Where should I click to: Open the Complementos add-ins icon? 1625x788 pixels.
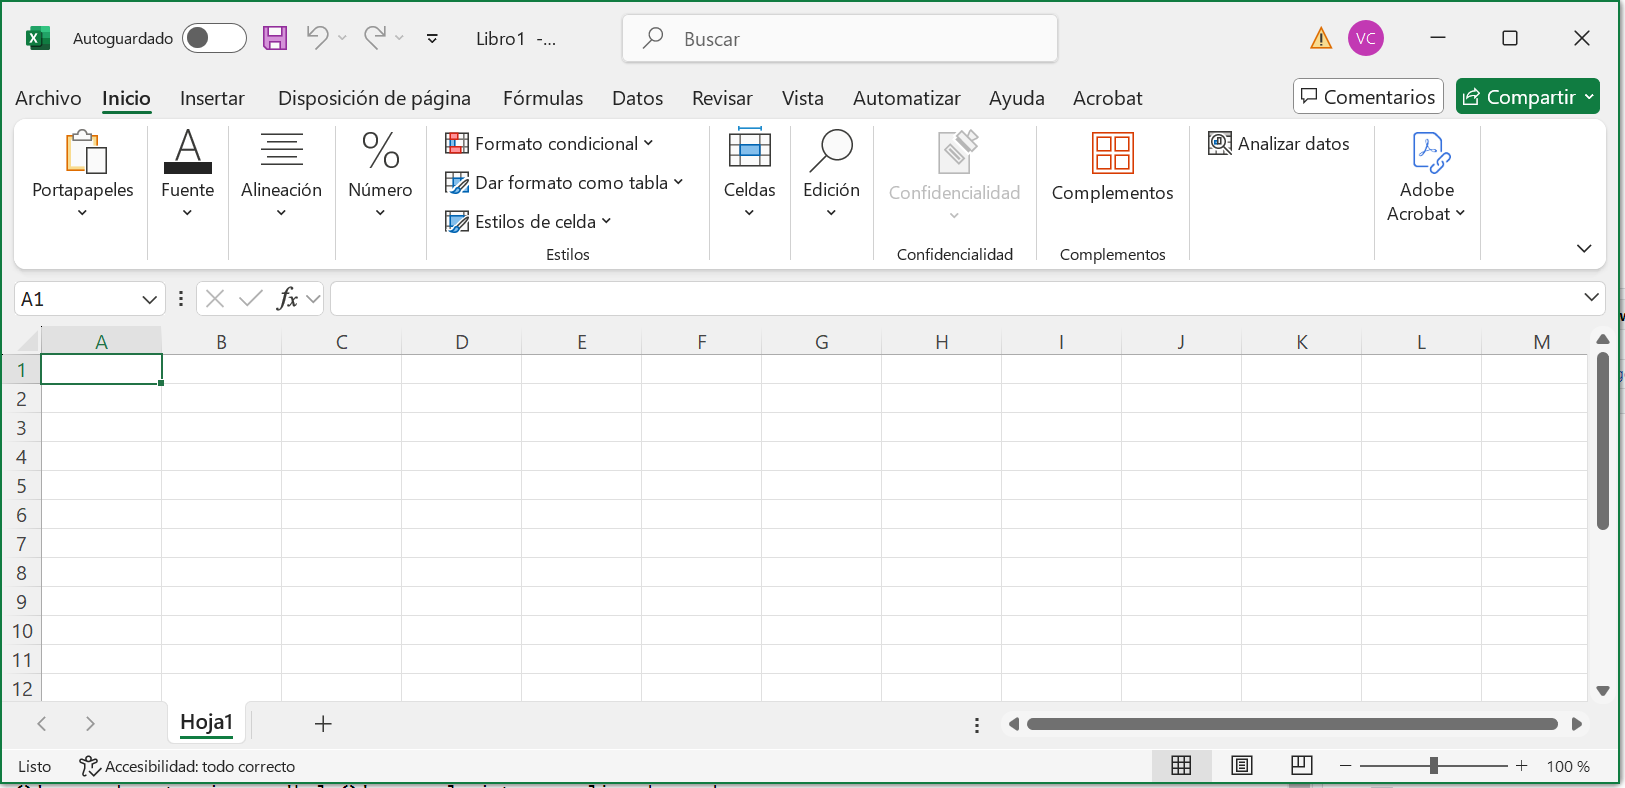point(1112,153)
